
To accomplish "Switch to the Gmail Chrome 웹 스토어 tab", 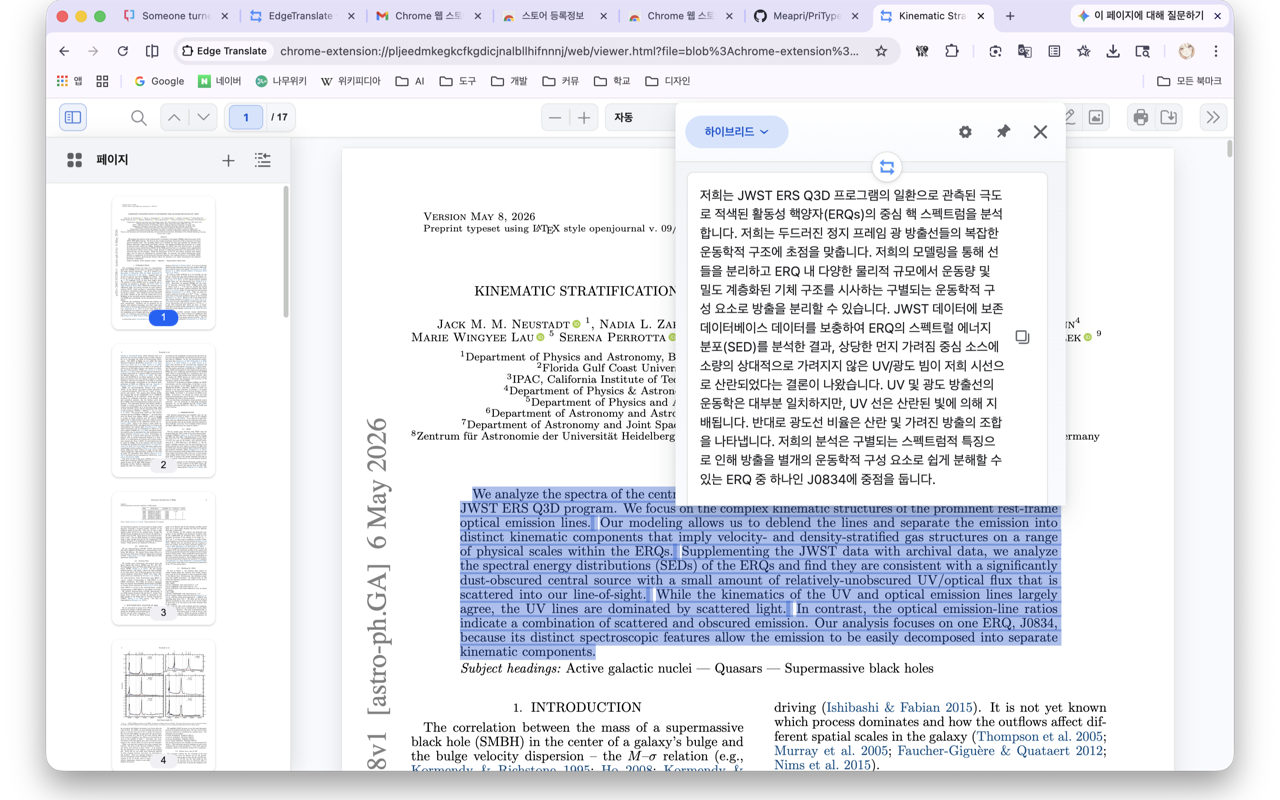I will tap(428, 16).
